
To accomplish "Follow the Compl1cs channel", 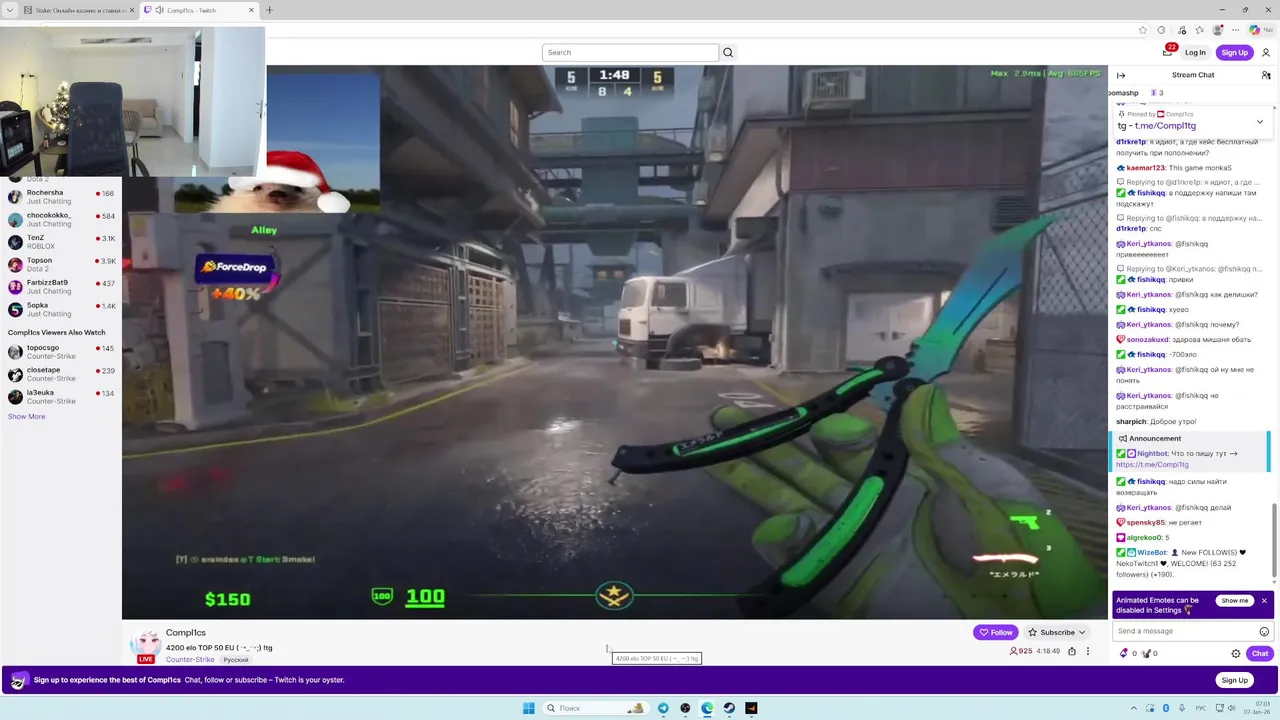I will (x=996, y=632).
